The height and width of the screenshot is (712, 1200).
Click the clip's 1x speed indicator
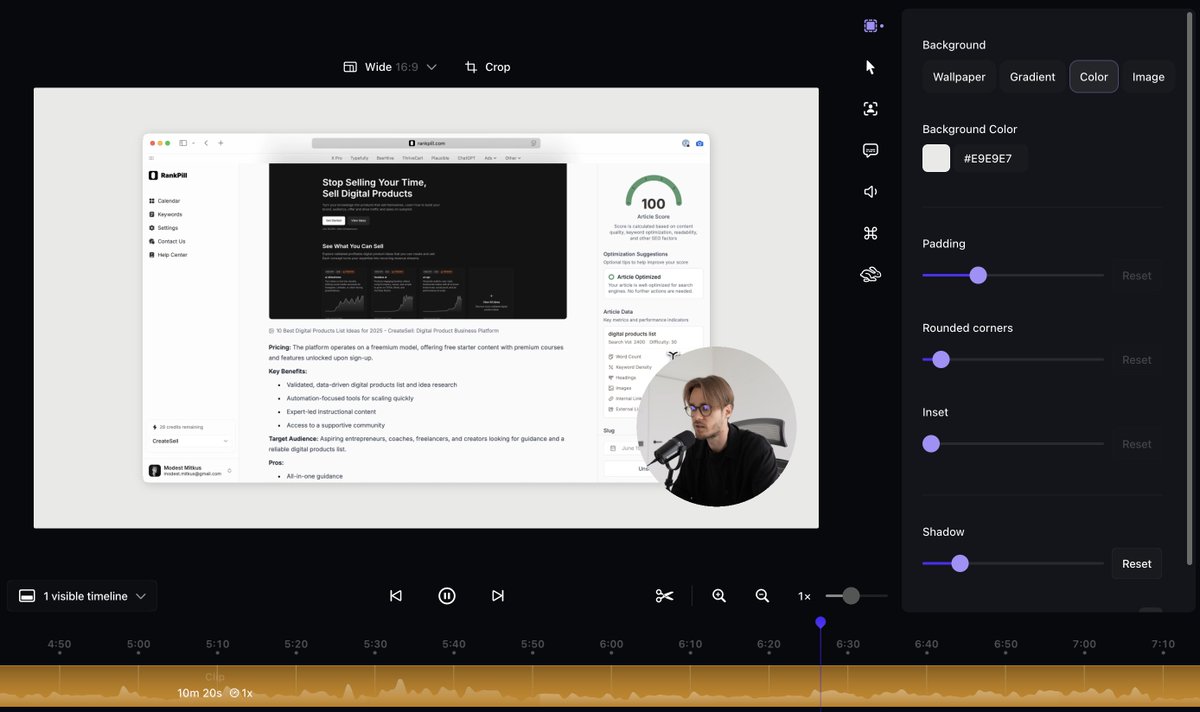[x=241, y=693]
